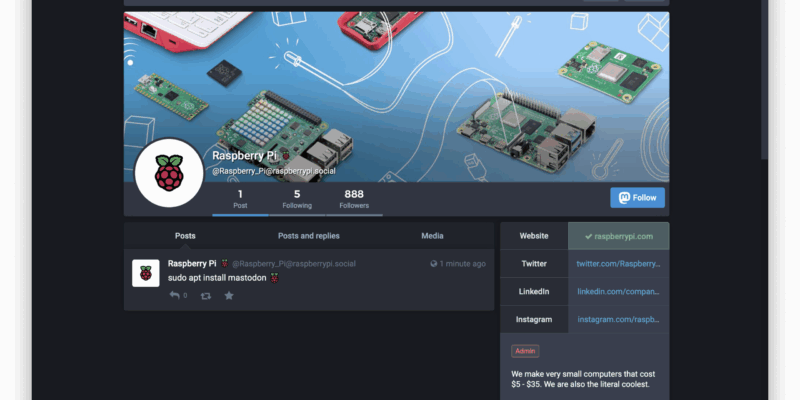Follow the linkedin.com company link
This screenshot has width=800, height=400.
(618, 292)
